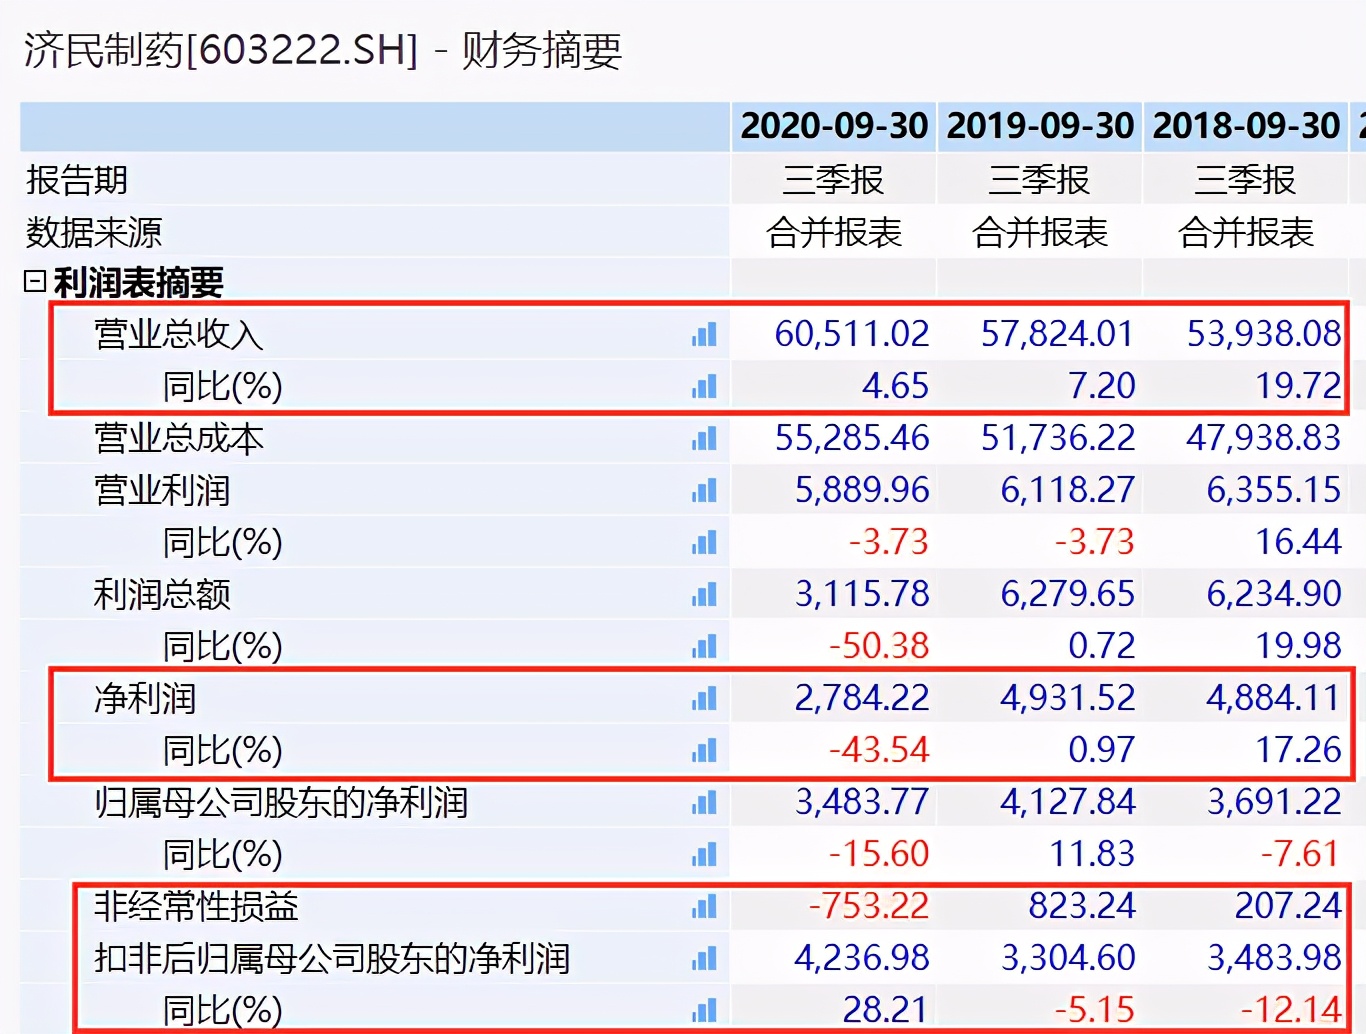
Task: Select growth value -12.14
Action: [x=1291, y=1010]
